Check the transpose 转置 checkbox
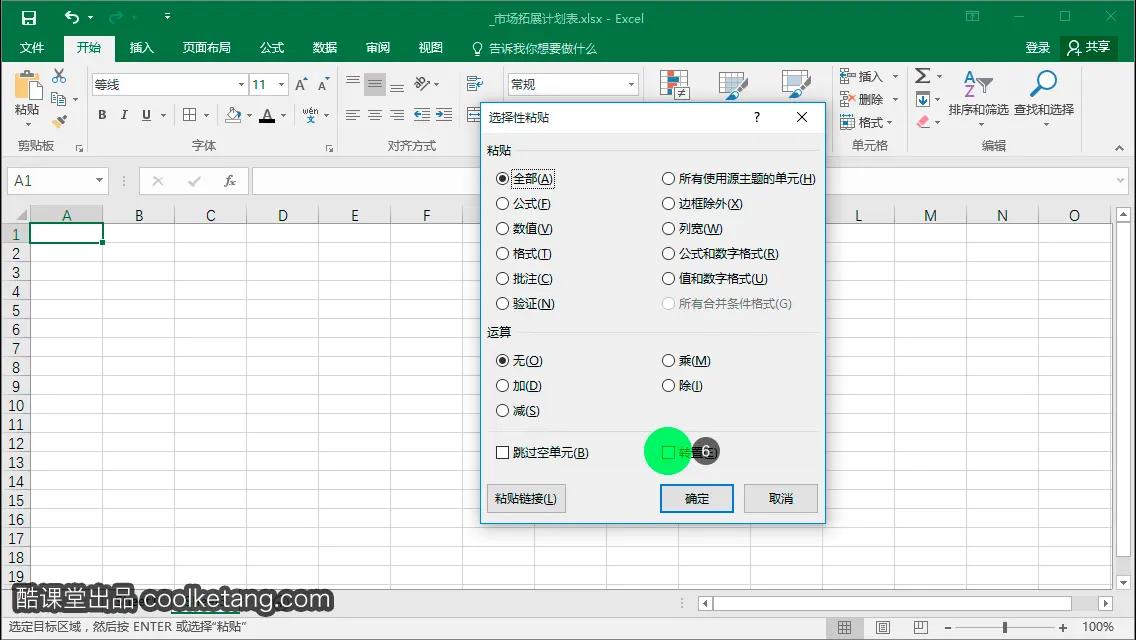The width and height of the screenshot is (1136, 640). pyautogui.click(x=668, y=452)
